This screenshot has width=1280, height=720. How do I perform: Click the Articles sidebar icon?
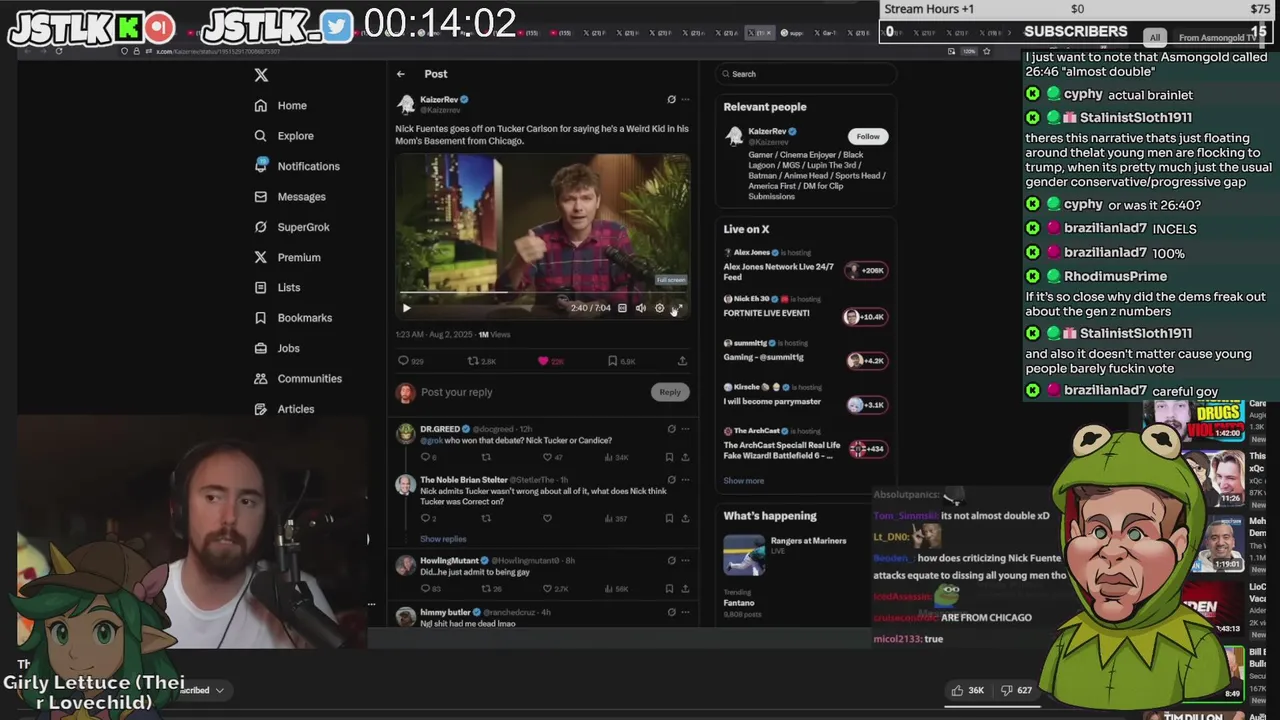pyautogui.click(x=261, y=409)
